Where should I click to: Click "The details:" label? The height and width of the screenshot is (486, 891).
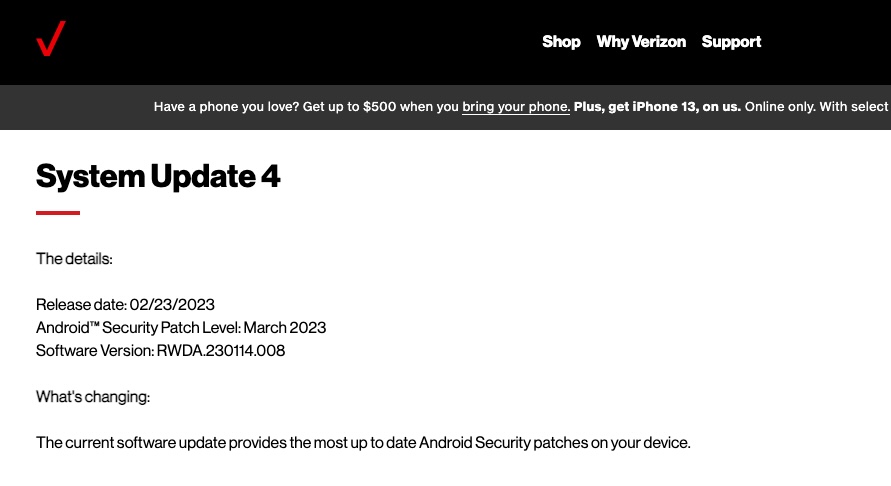coord(74,259)
